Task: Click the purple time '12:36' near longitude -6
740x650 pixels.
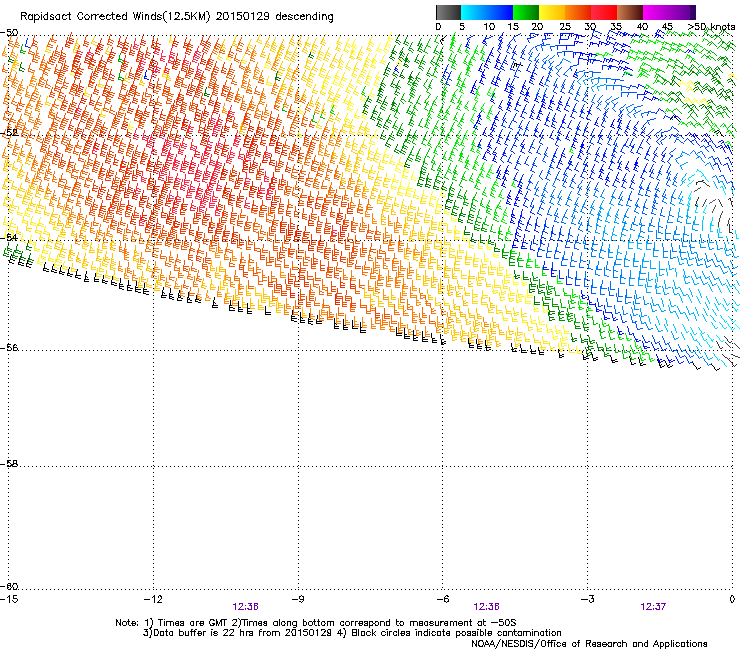Action: 486,607
